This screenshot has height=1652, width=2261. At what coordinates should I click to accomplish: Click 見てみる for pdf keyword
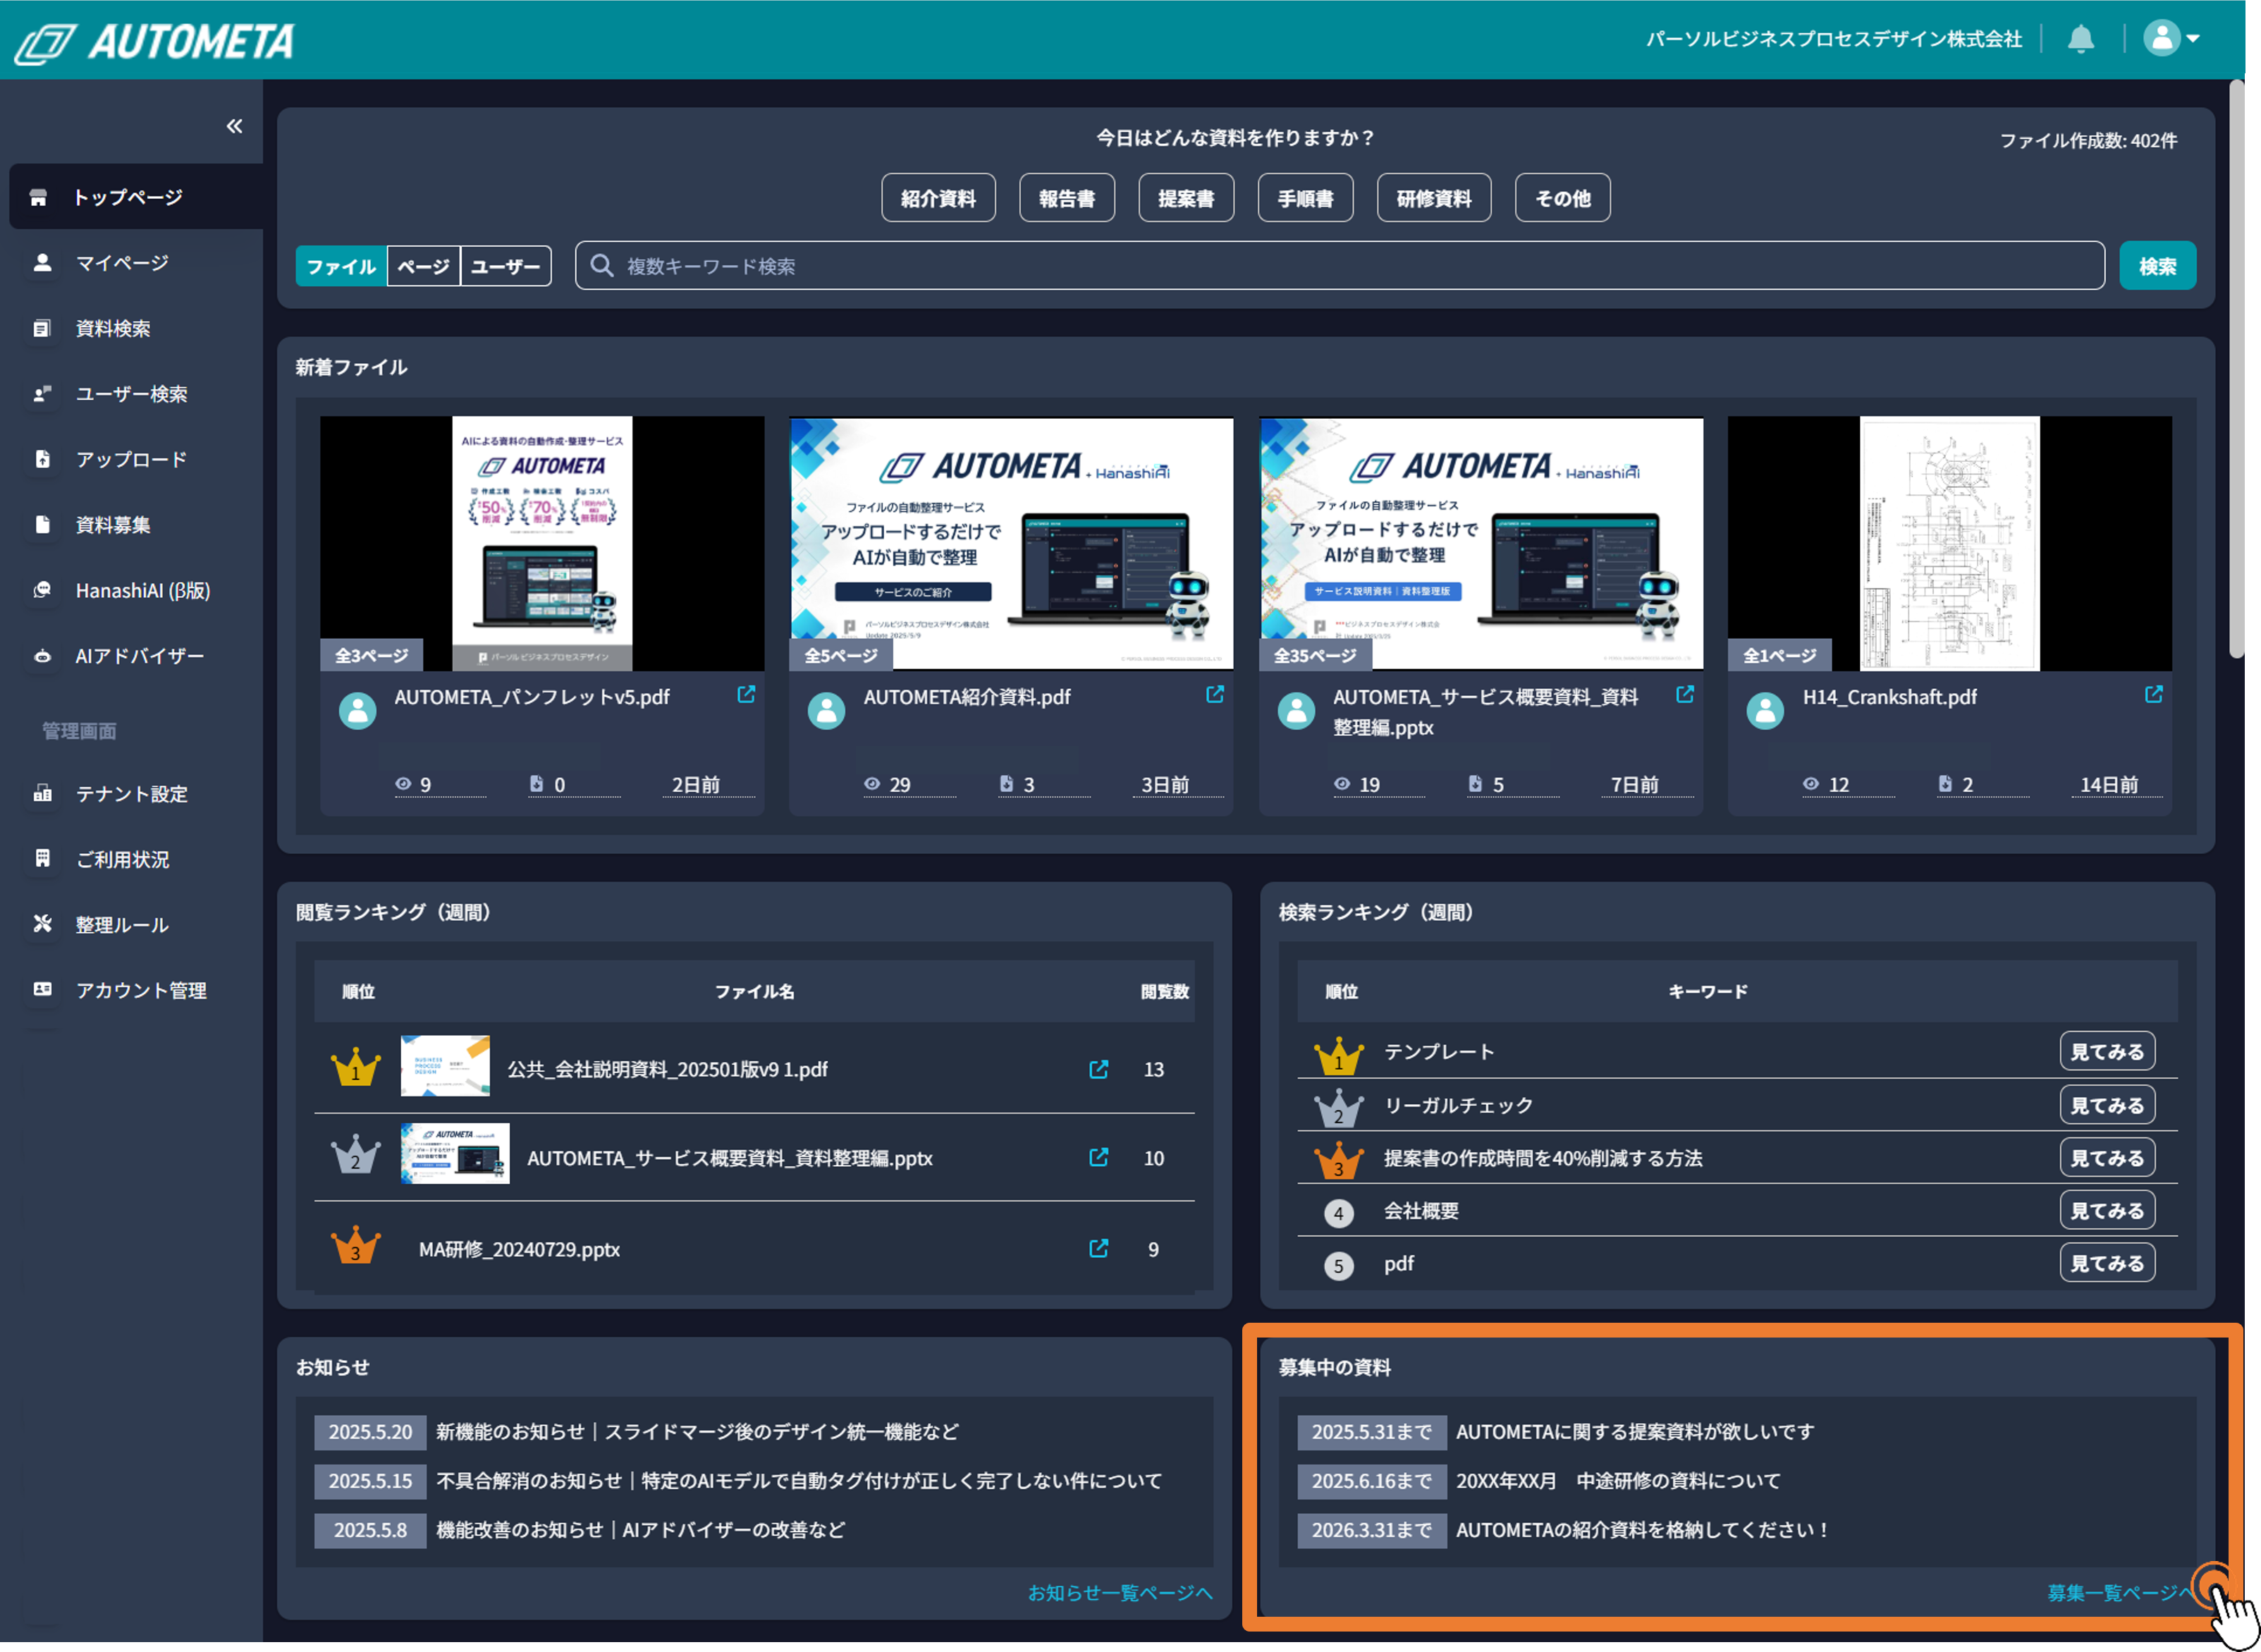pyautogui.click(x=2107, y=1264)
